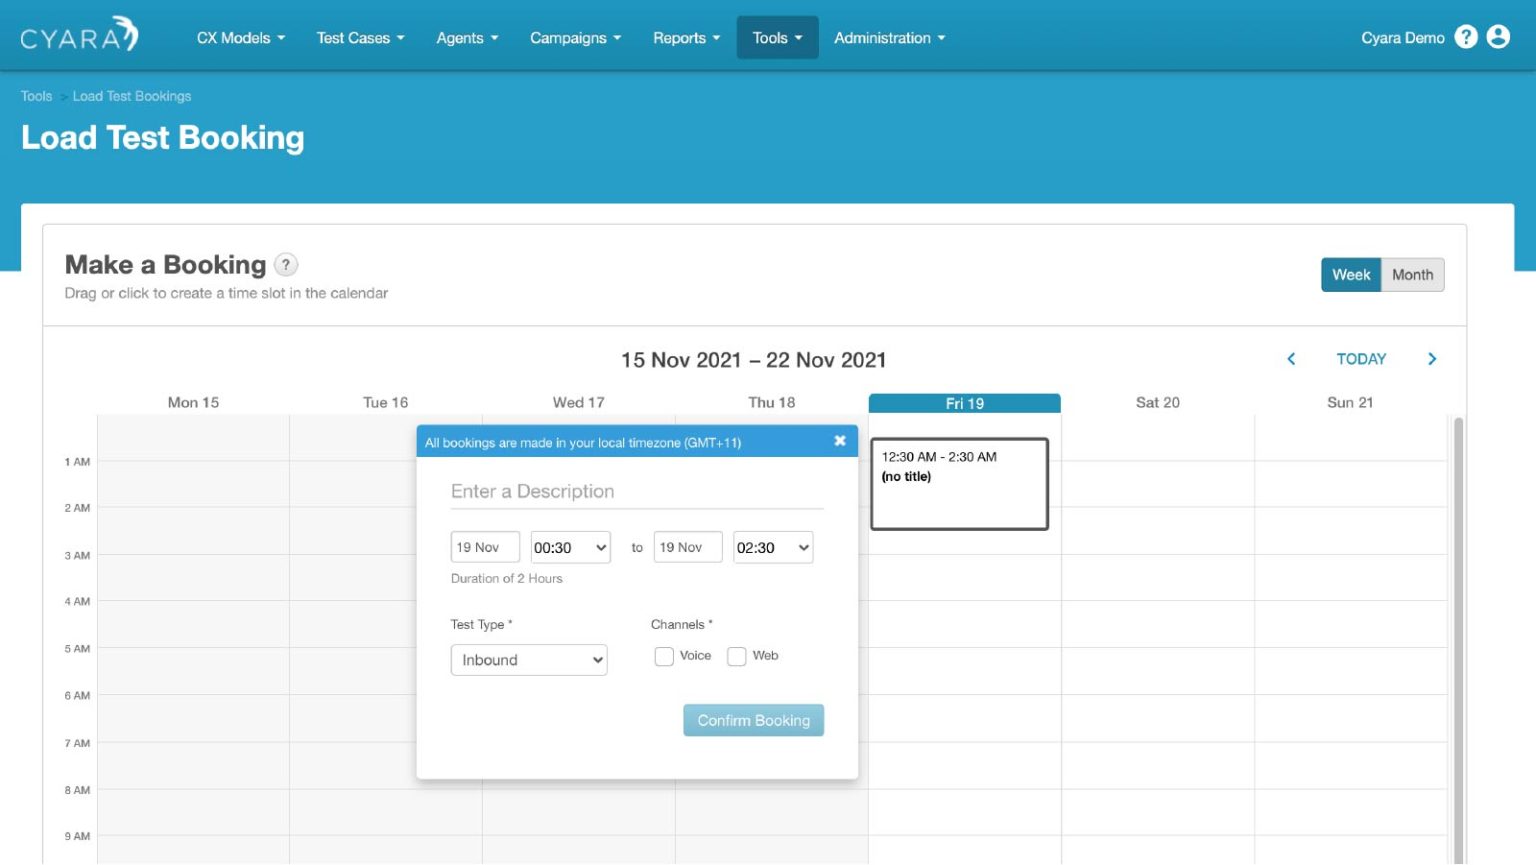Enable the Voice channel checkbox
The width and height of the screenshot is (1536, 865).
tap(664, 656)
